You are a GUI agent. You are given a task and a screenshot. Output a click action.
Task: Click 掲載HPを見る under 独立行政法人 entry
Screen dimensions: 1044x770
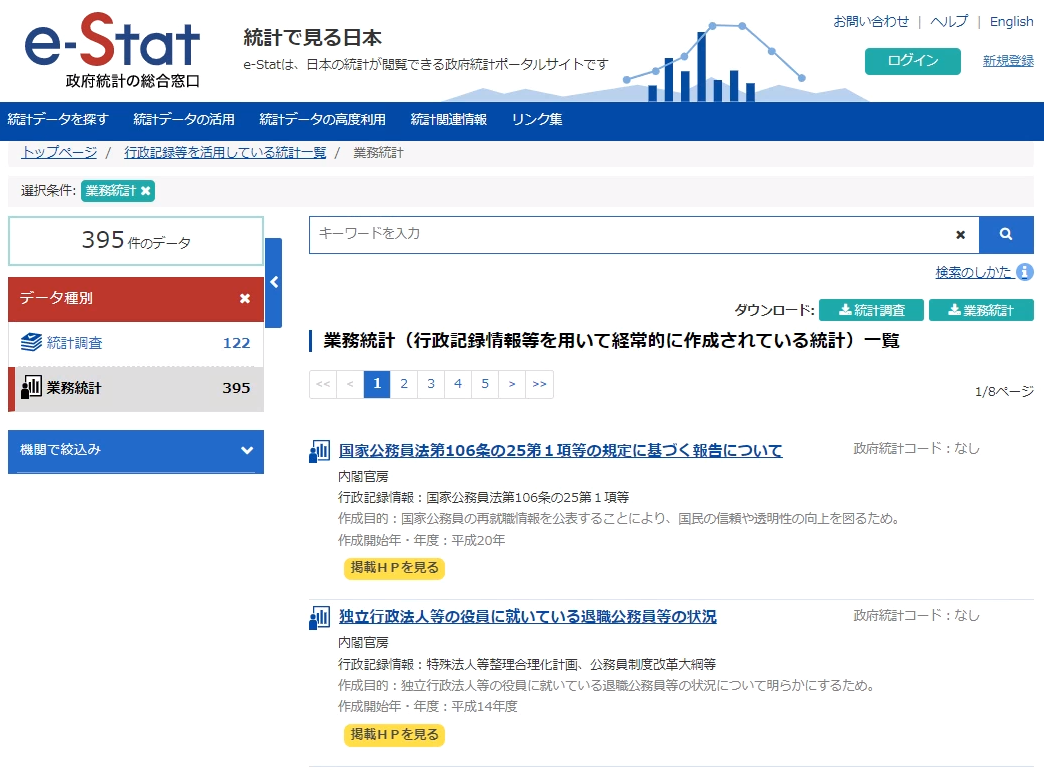394,735
